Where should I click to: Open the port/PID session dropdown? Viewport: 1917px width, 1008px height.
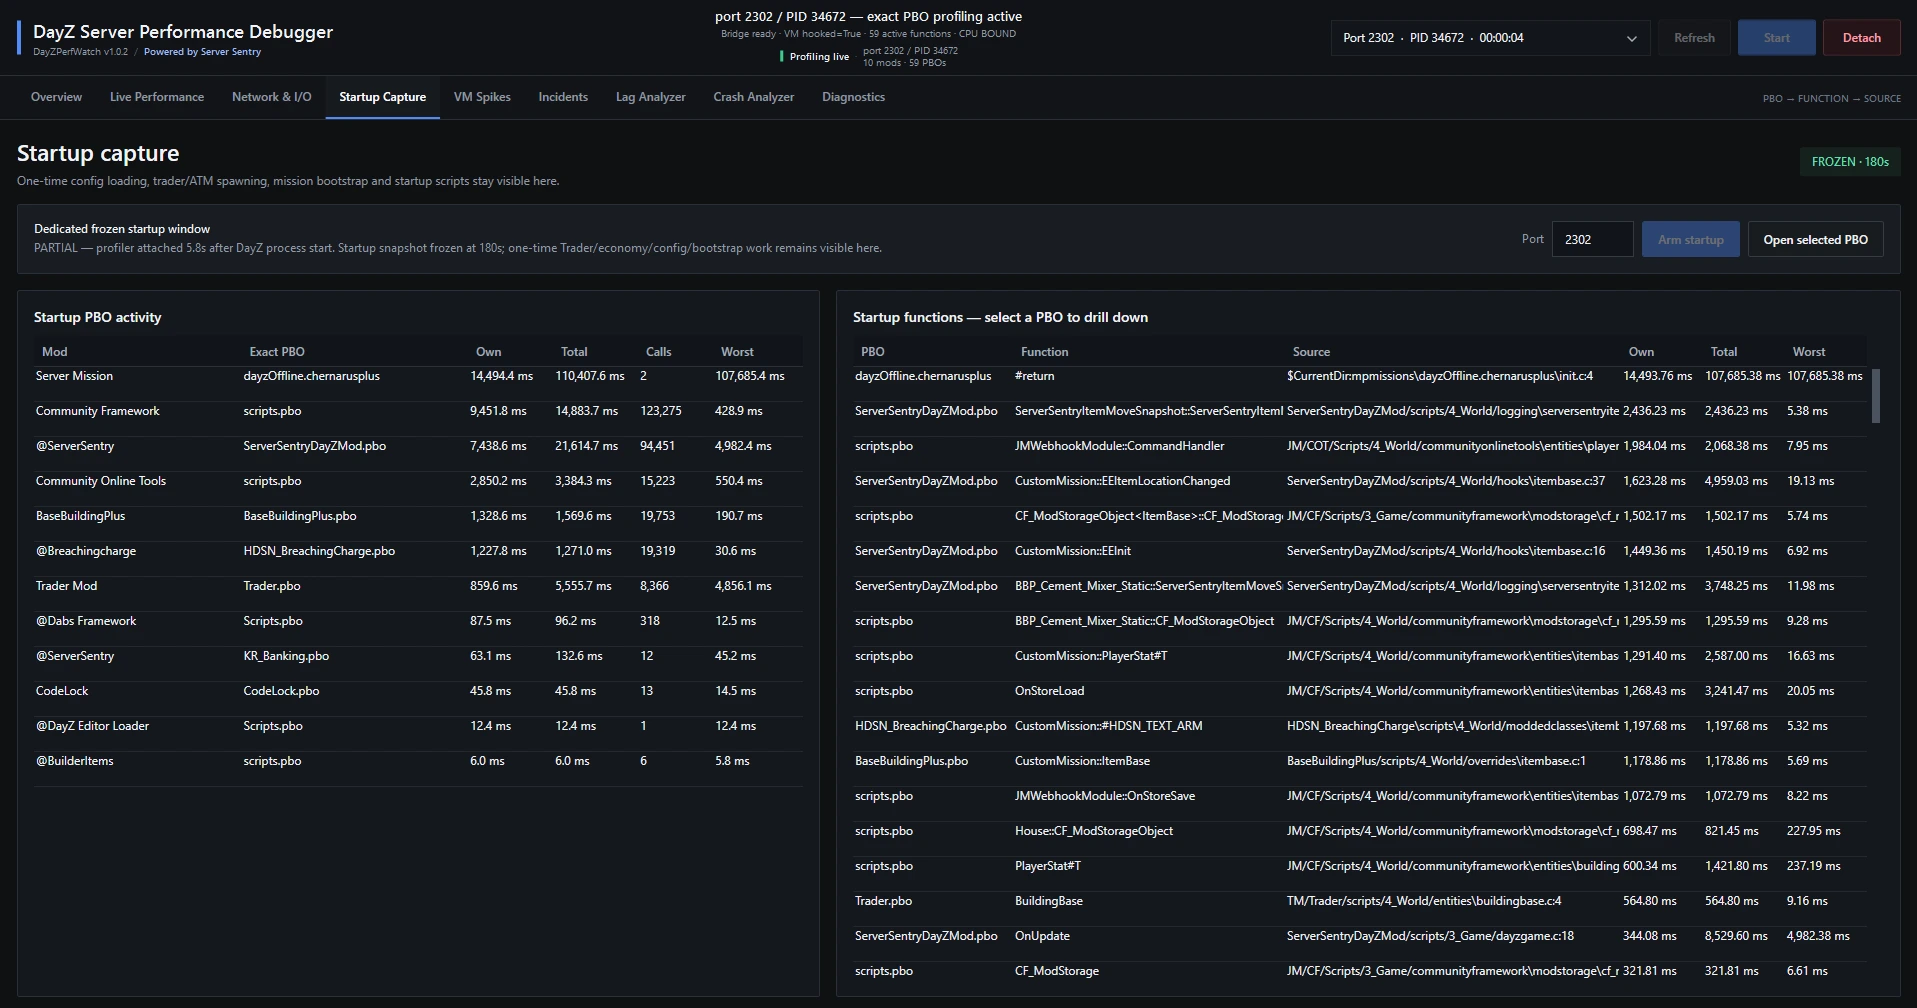click(x=1490, y=38)
